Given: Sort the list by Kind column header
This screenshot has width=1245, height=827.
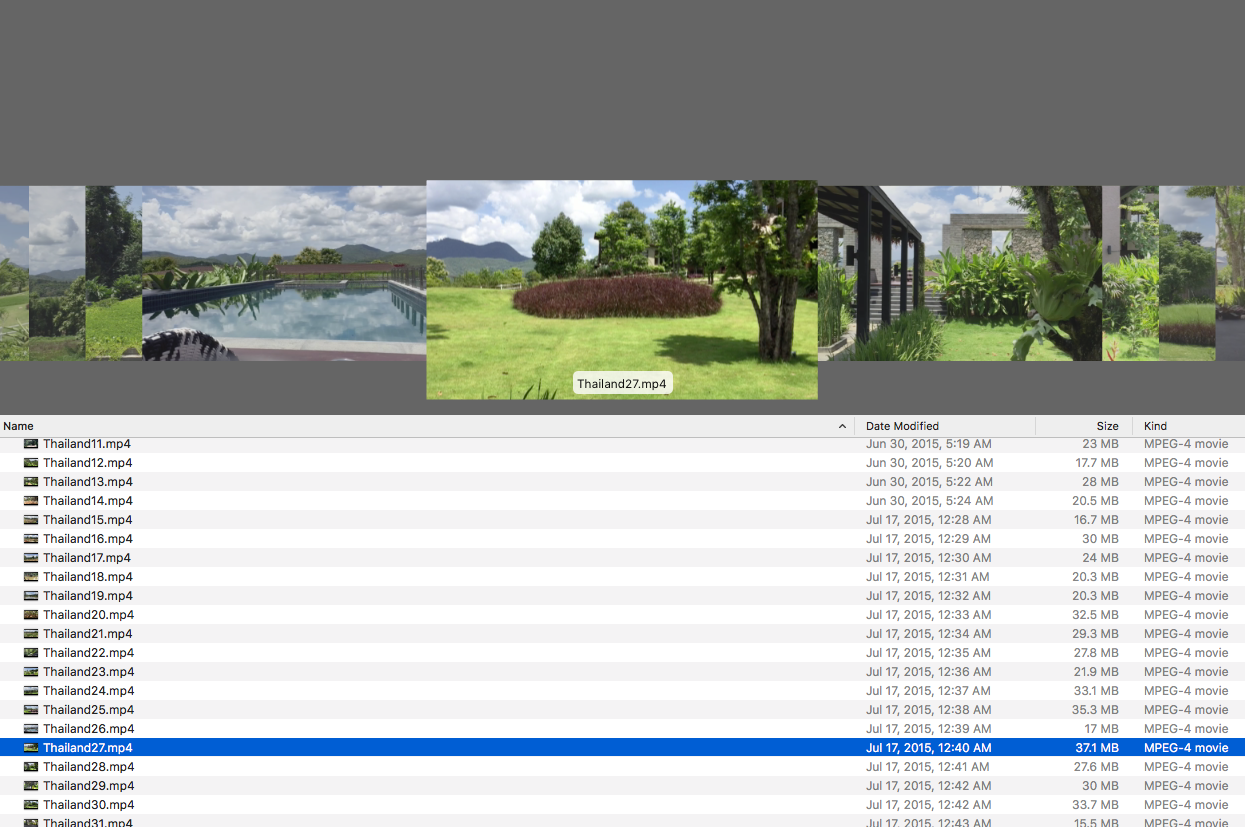Looking at the screenshot, I should coord(1189,426).
